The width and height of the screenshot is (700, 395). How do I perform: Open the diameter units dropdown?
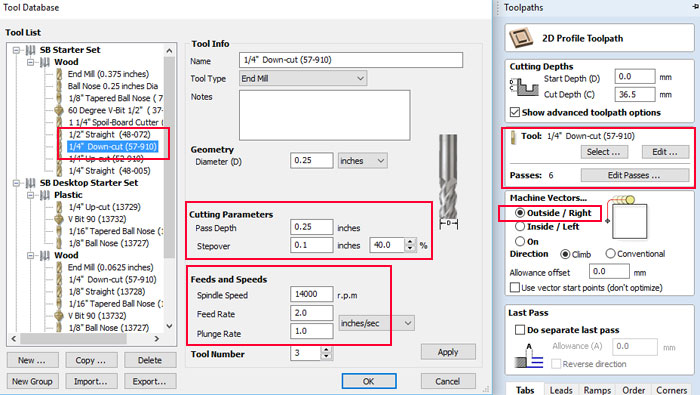pyautogui.click(x=362, y=161)
